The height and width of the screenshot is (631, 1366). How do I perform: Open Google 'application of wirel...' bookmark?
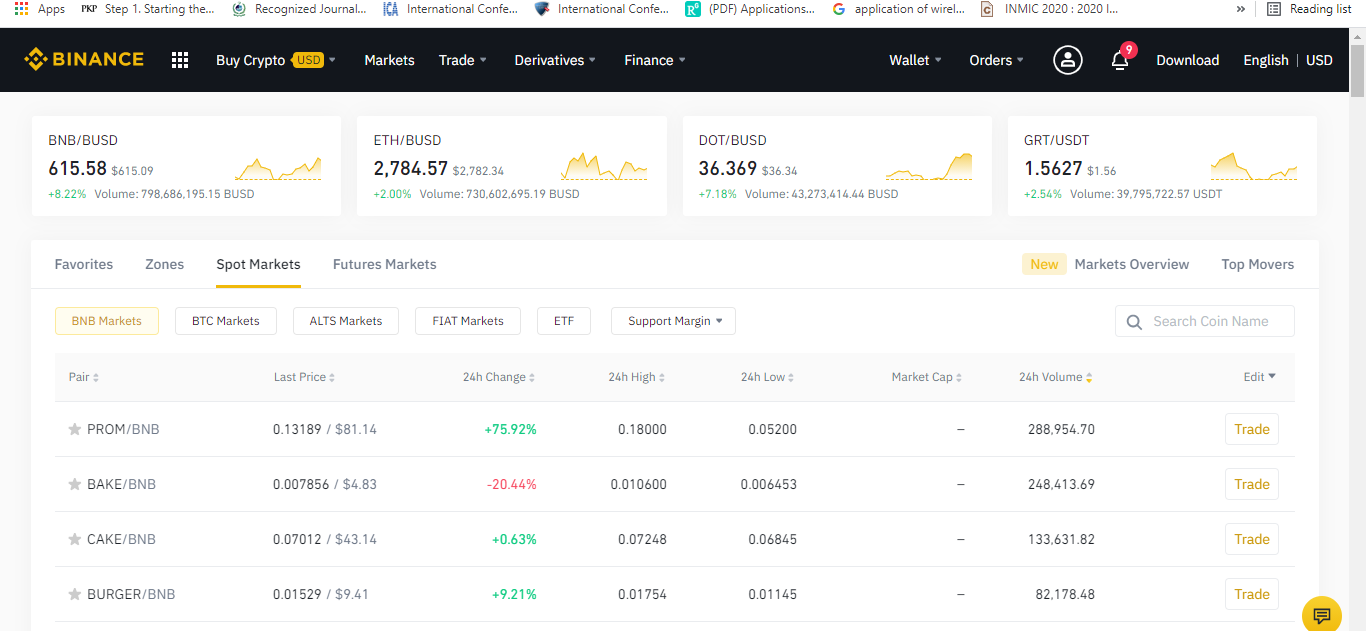899,9
